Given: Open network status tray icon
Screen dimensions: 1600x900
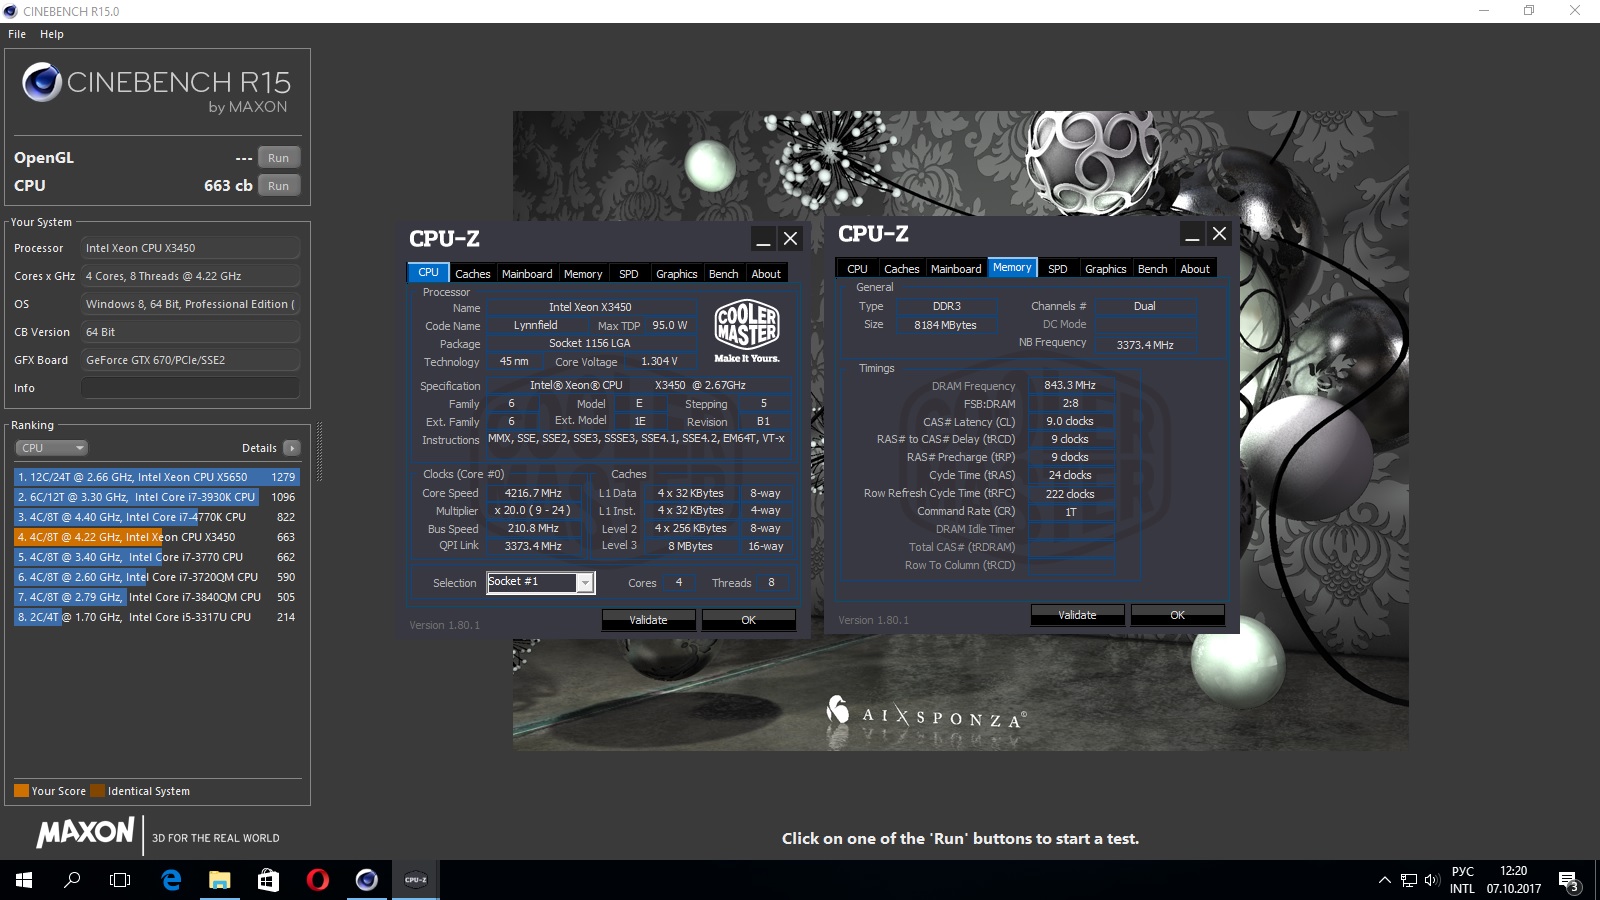Looking at the screenshot, I should 1408,880.
